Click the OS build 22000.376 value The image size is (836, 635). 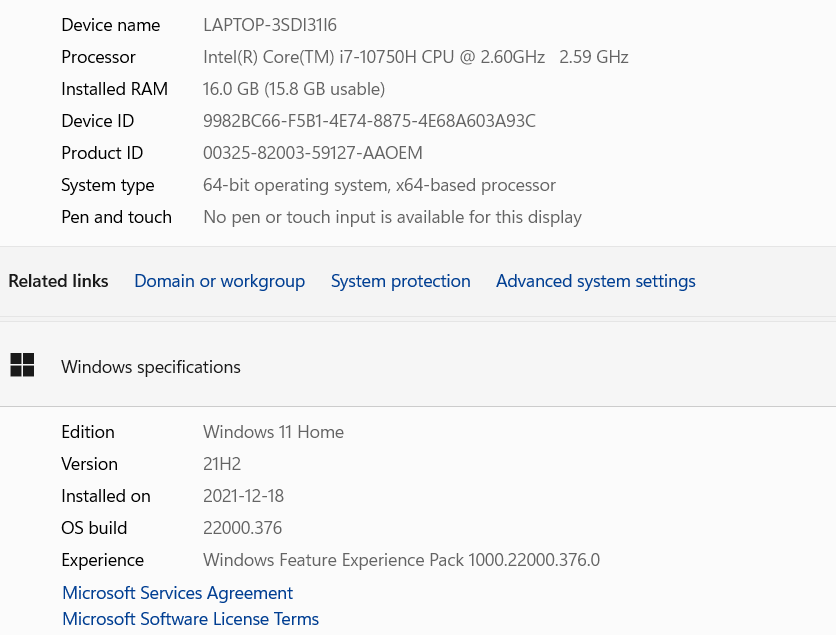(243, 528)
